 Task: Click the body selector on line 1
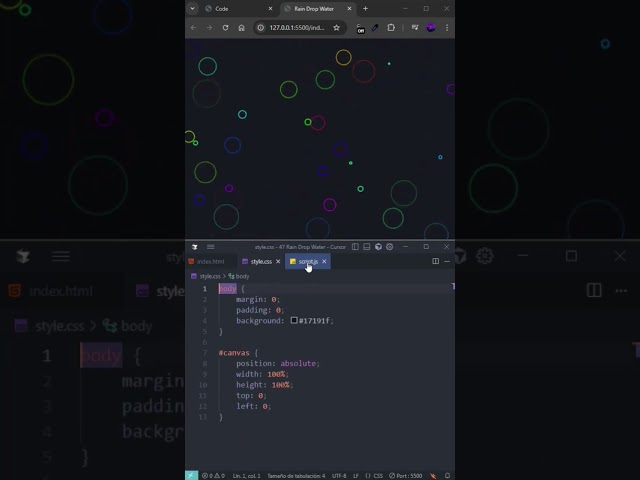[x=227, y=289]
